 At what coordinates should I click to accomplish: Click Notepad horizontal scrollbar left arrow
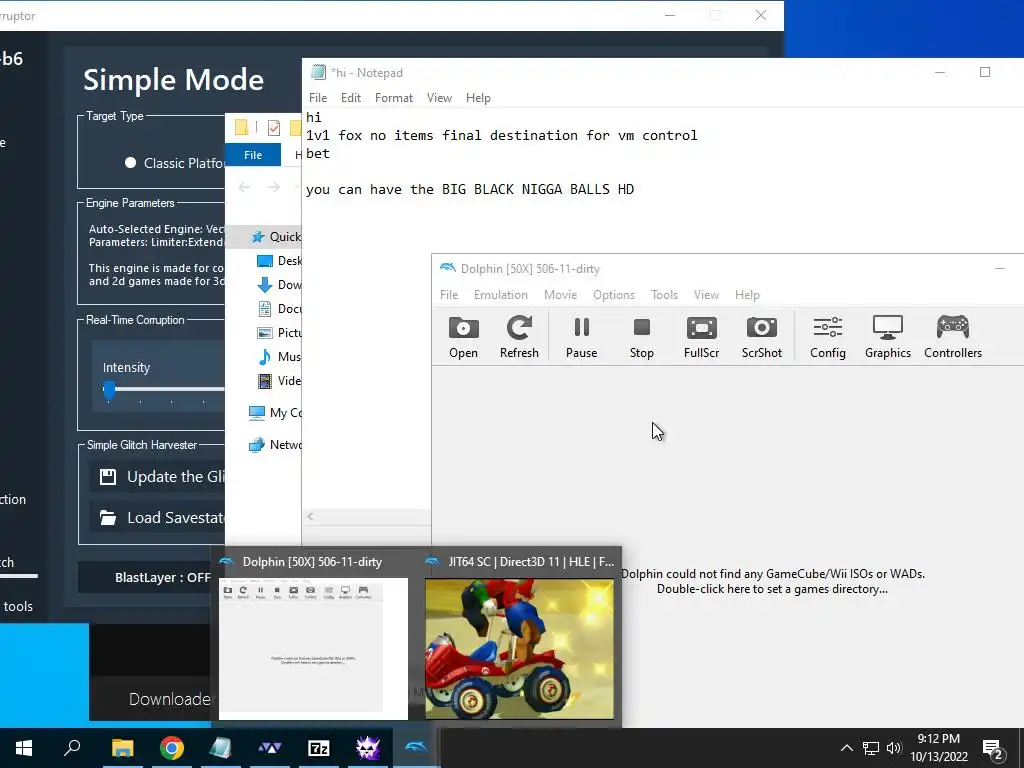tap(310, 517)
